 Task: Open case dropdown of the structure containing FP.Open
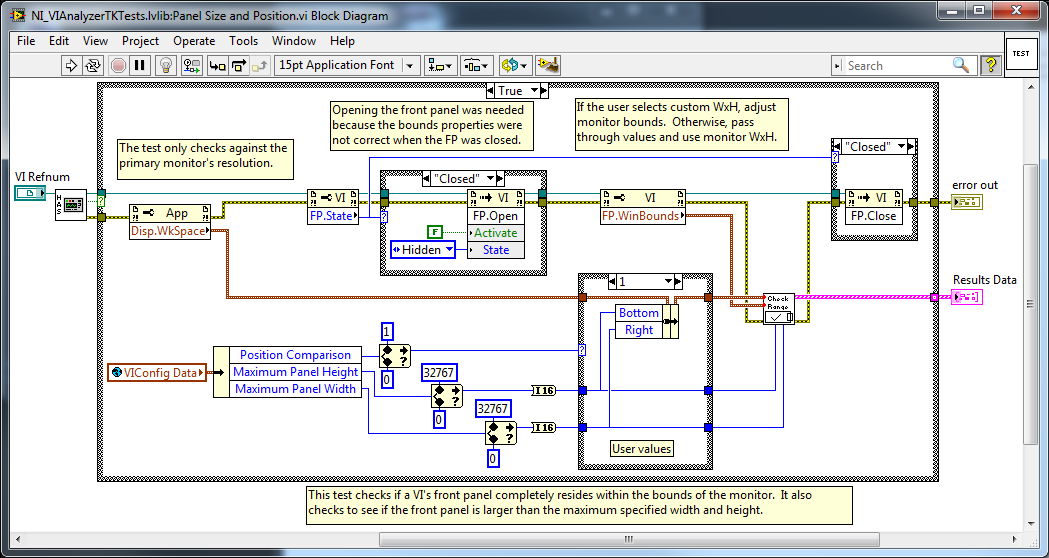click(x=490, y=179)
